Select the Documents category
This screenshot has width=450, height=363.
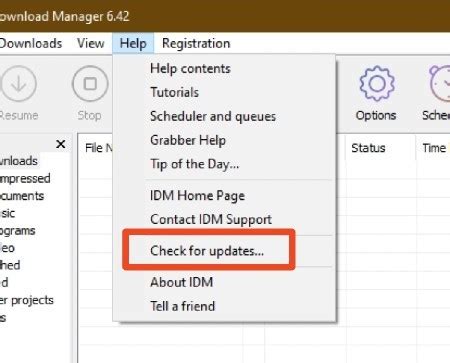click(22, 196)
